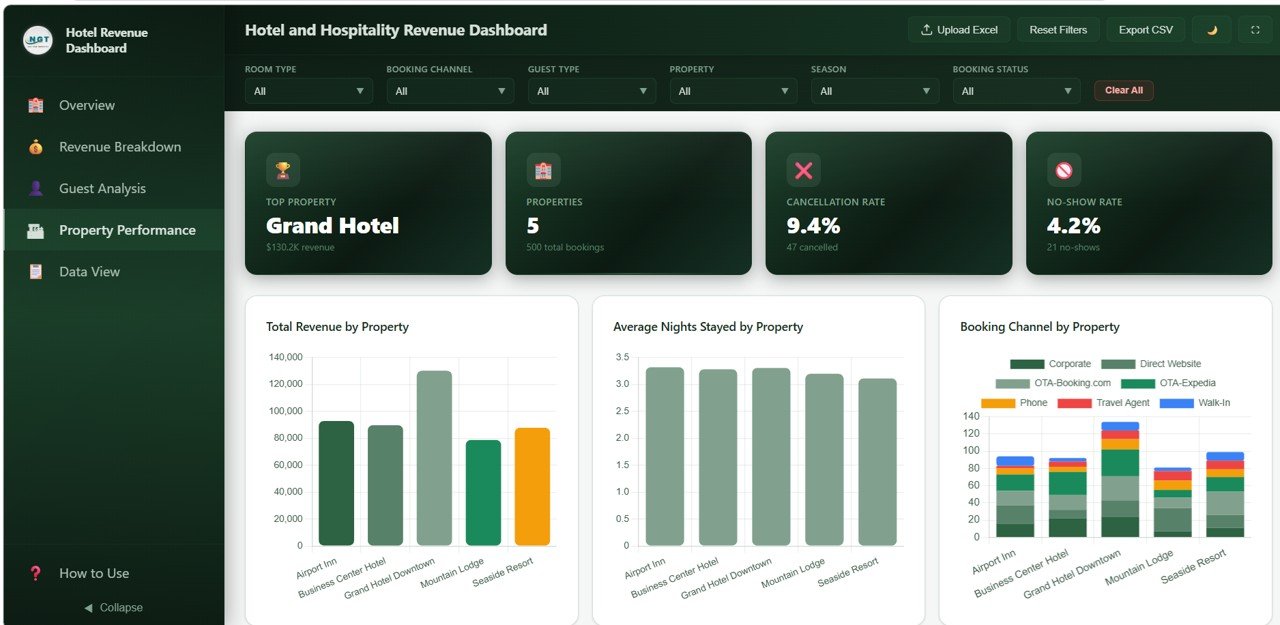Image resolution: width=1280 pixels, height=625 pixels.
Task: Collapse the sidebar using the Collapse control
Action: pos(112,607)
